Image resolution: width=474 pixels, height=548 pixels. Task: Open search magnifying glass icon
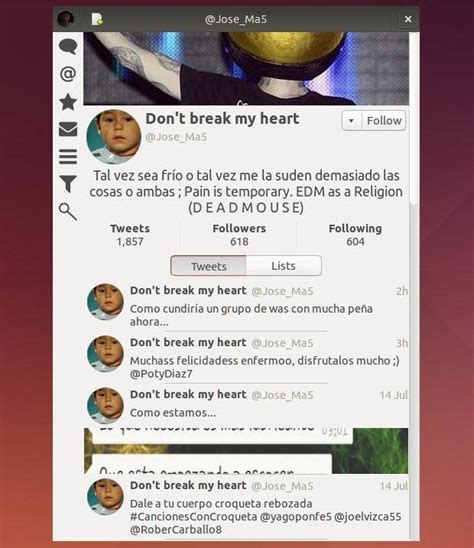pyautogui.click(x=68, y=211)
